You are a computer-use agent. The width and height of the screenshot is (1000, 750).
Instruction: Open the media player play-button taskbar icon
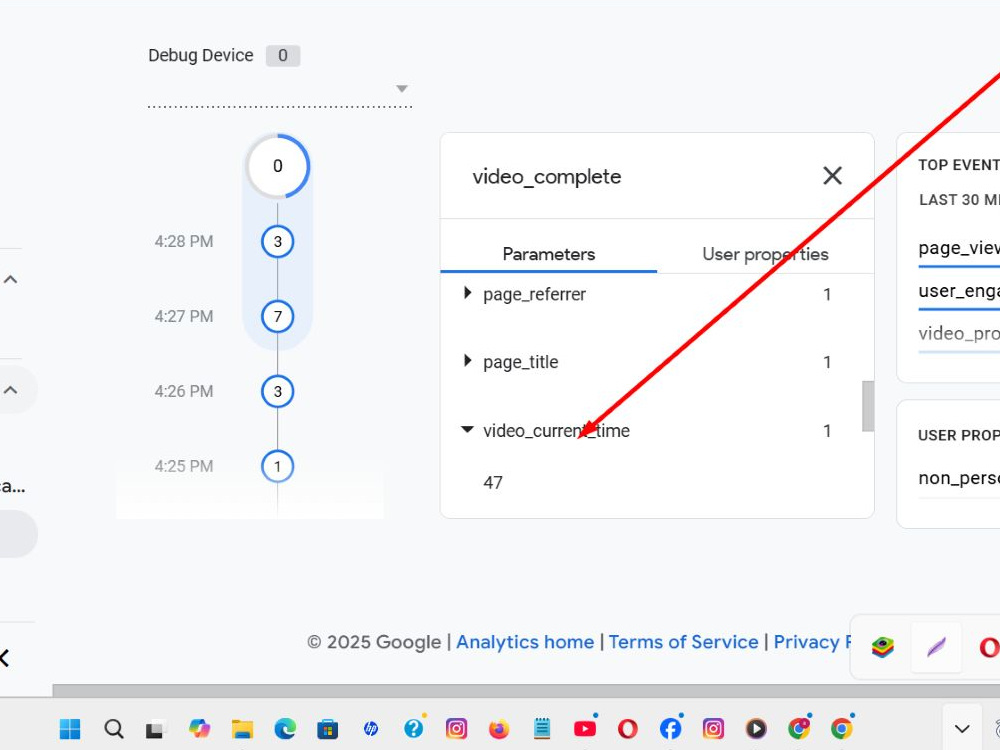click(756, 729)
